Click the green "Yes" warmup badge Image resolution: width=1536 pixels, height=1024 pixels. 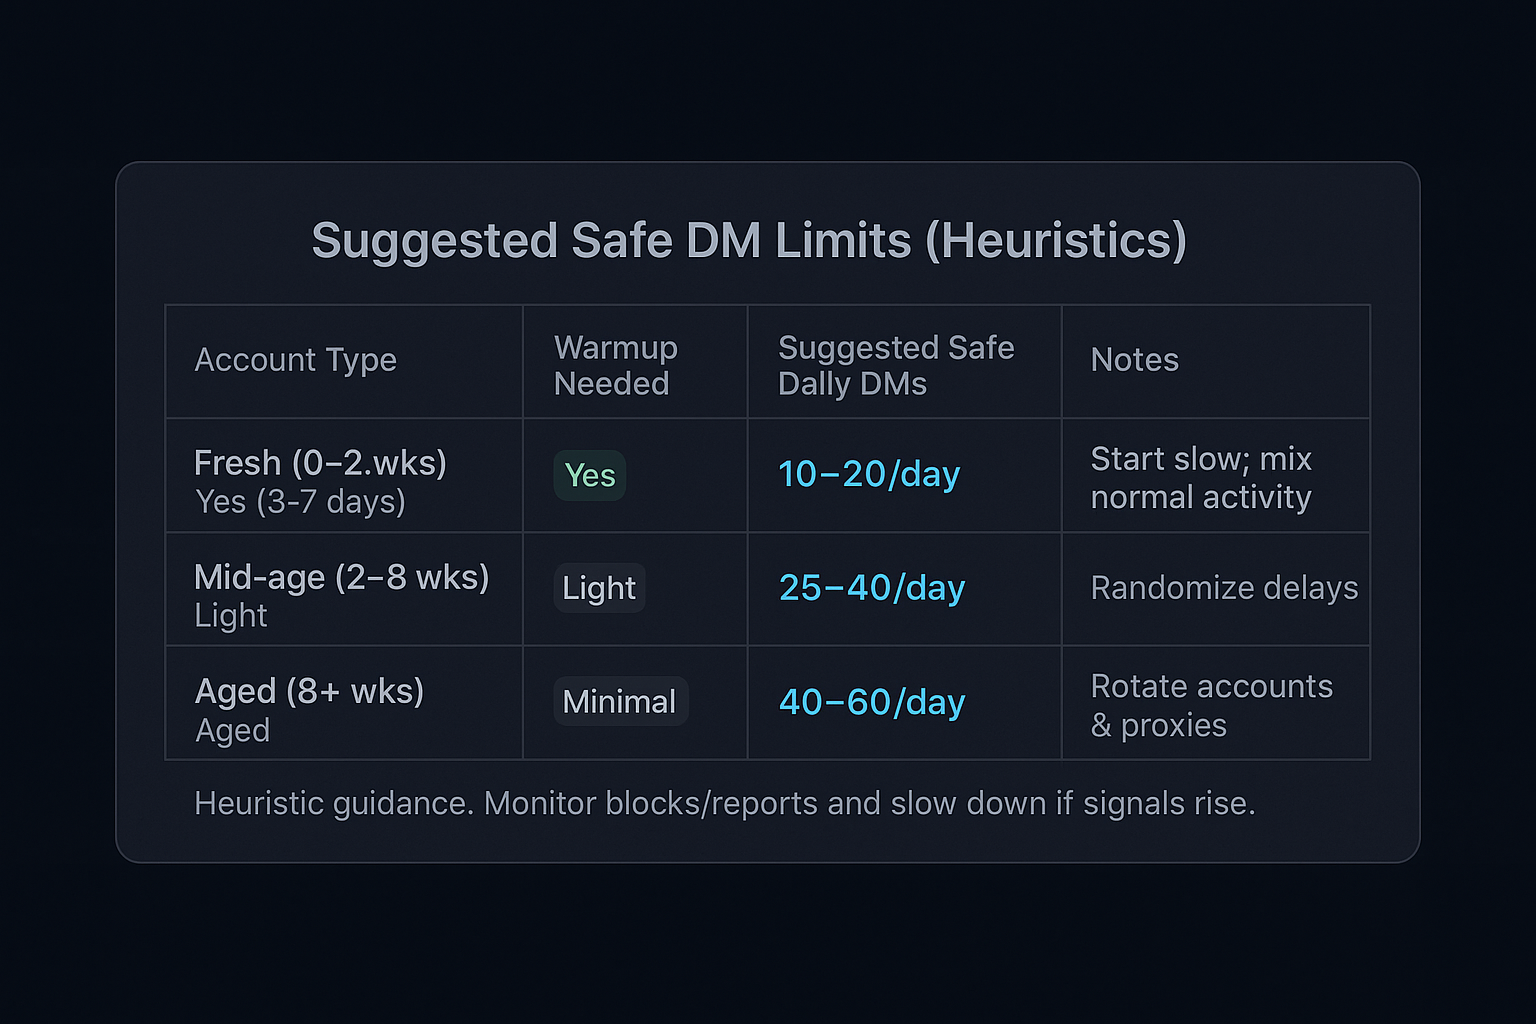point(590,475)
